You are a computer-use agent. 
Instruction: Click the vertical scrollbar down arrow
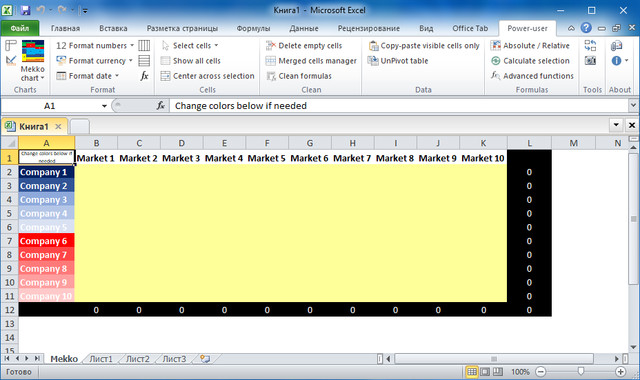coord(633,347)
